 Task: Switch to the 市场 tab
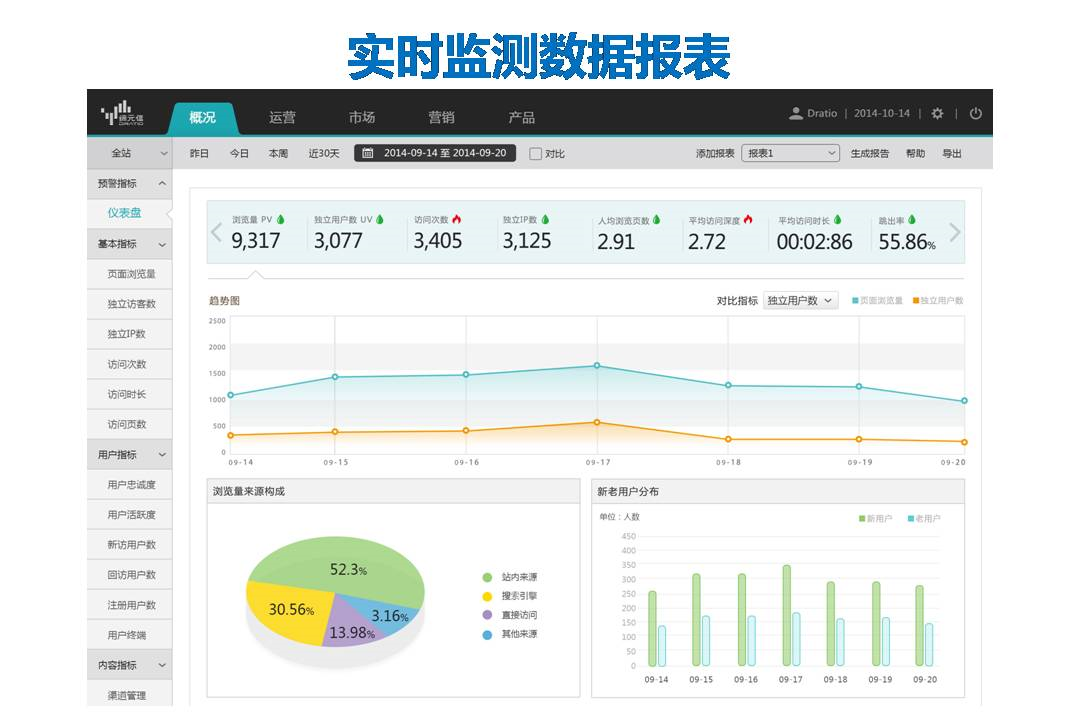(x=362, y=118)
